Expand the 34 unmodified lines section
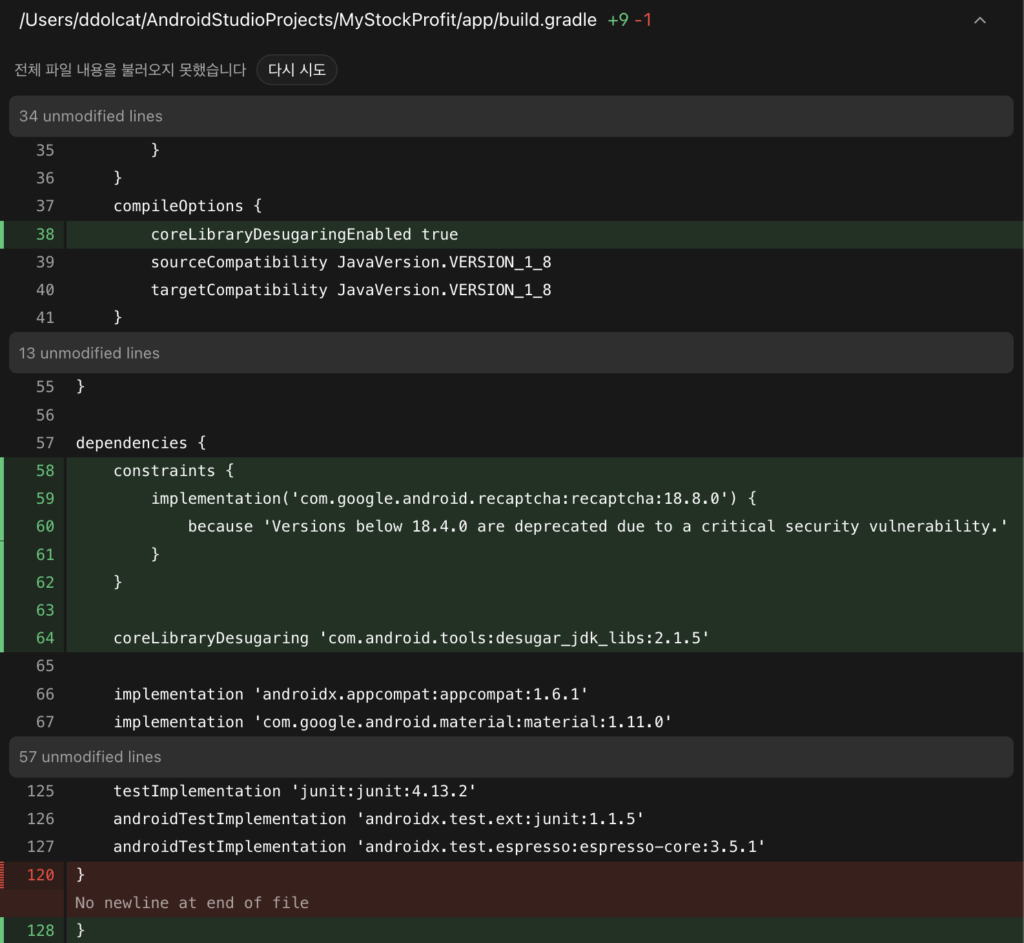Viewport: 1024px width, 943px height. coord(511,116)
